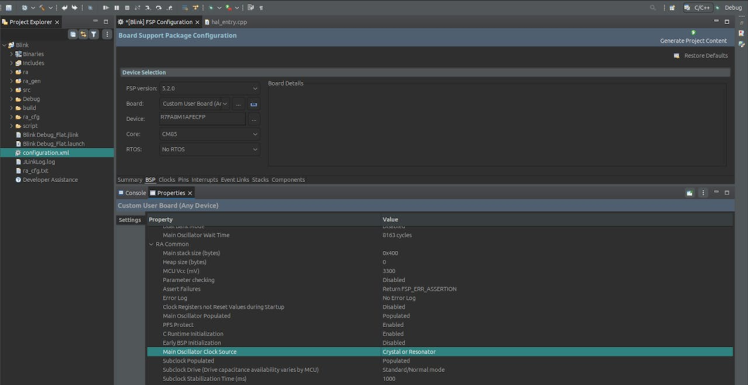Viewport: 748px width, 385px height.
Task: Close the Project Explorer view tab
Action: tap(57, 22)
